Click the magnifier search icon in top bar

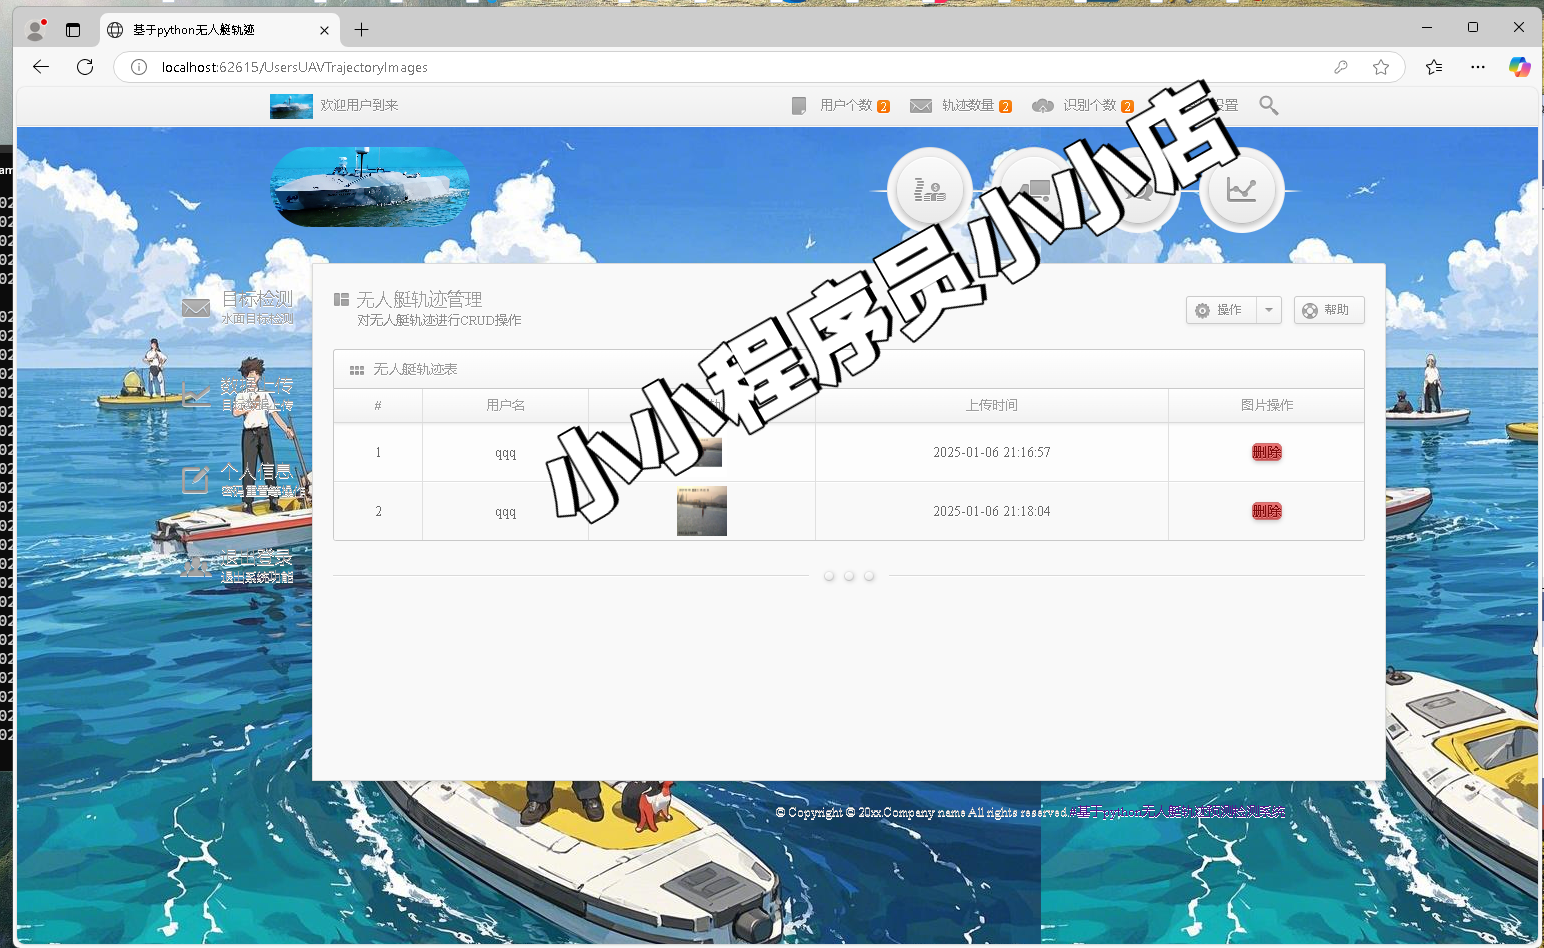pyautogui.click(x=1269, y=105)
